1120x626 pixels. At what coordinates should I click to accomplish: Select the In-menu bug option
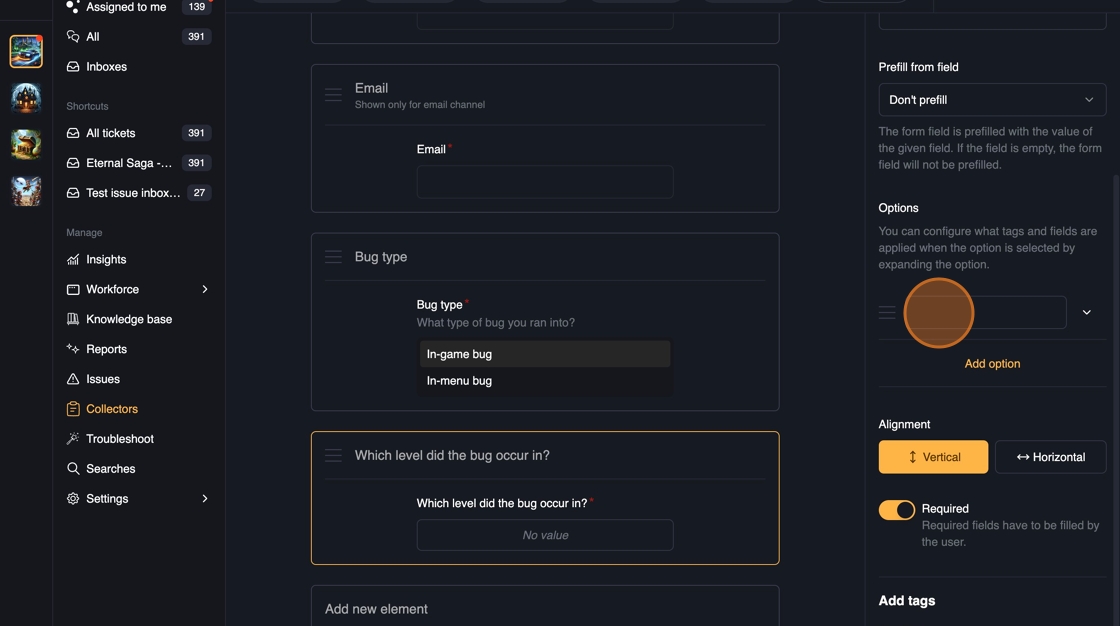click(x=459, y=381)
